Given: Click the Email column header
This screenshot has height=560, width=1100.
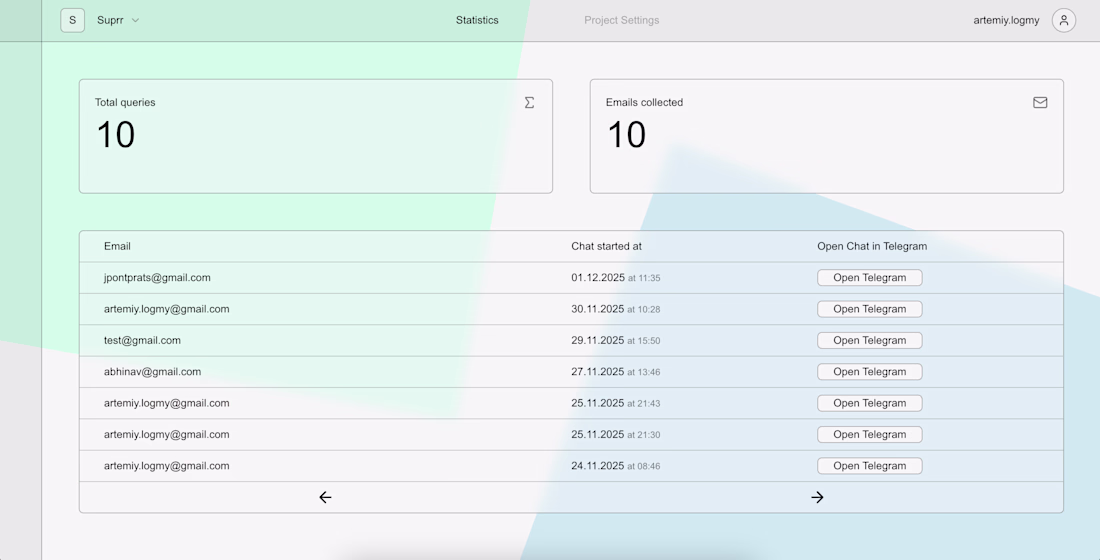Looking at the screenshot, I should coord(117,246).
